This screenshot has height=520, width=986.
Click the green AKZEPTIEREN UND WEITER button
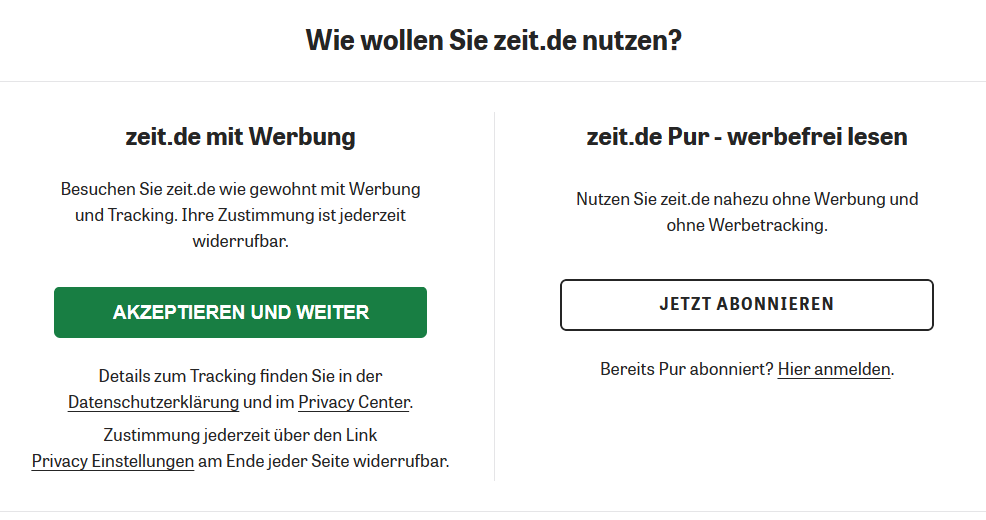[240, 312]
